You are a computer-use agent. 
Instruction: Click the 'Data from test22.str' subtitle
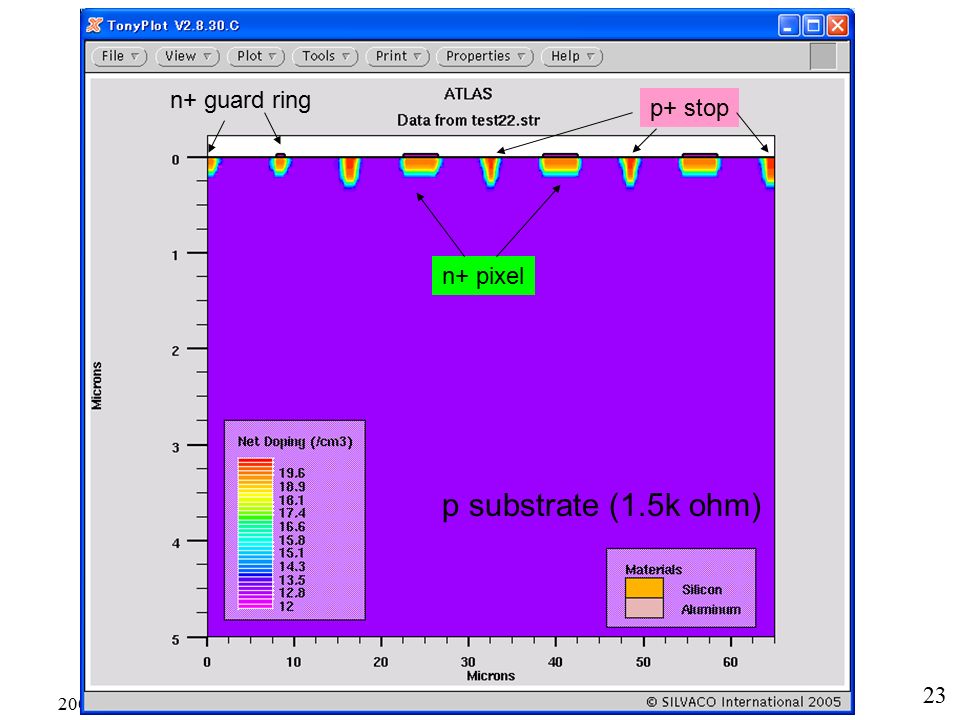tap(468, 120)
